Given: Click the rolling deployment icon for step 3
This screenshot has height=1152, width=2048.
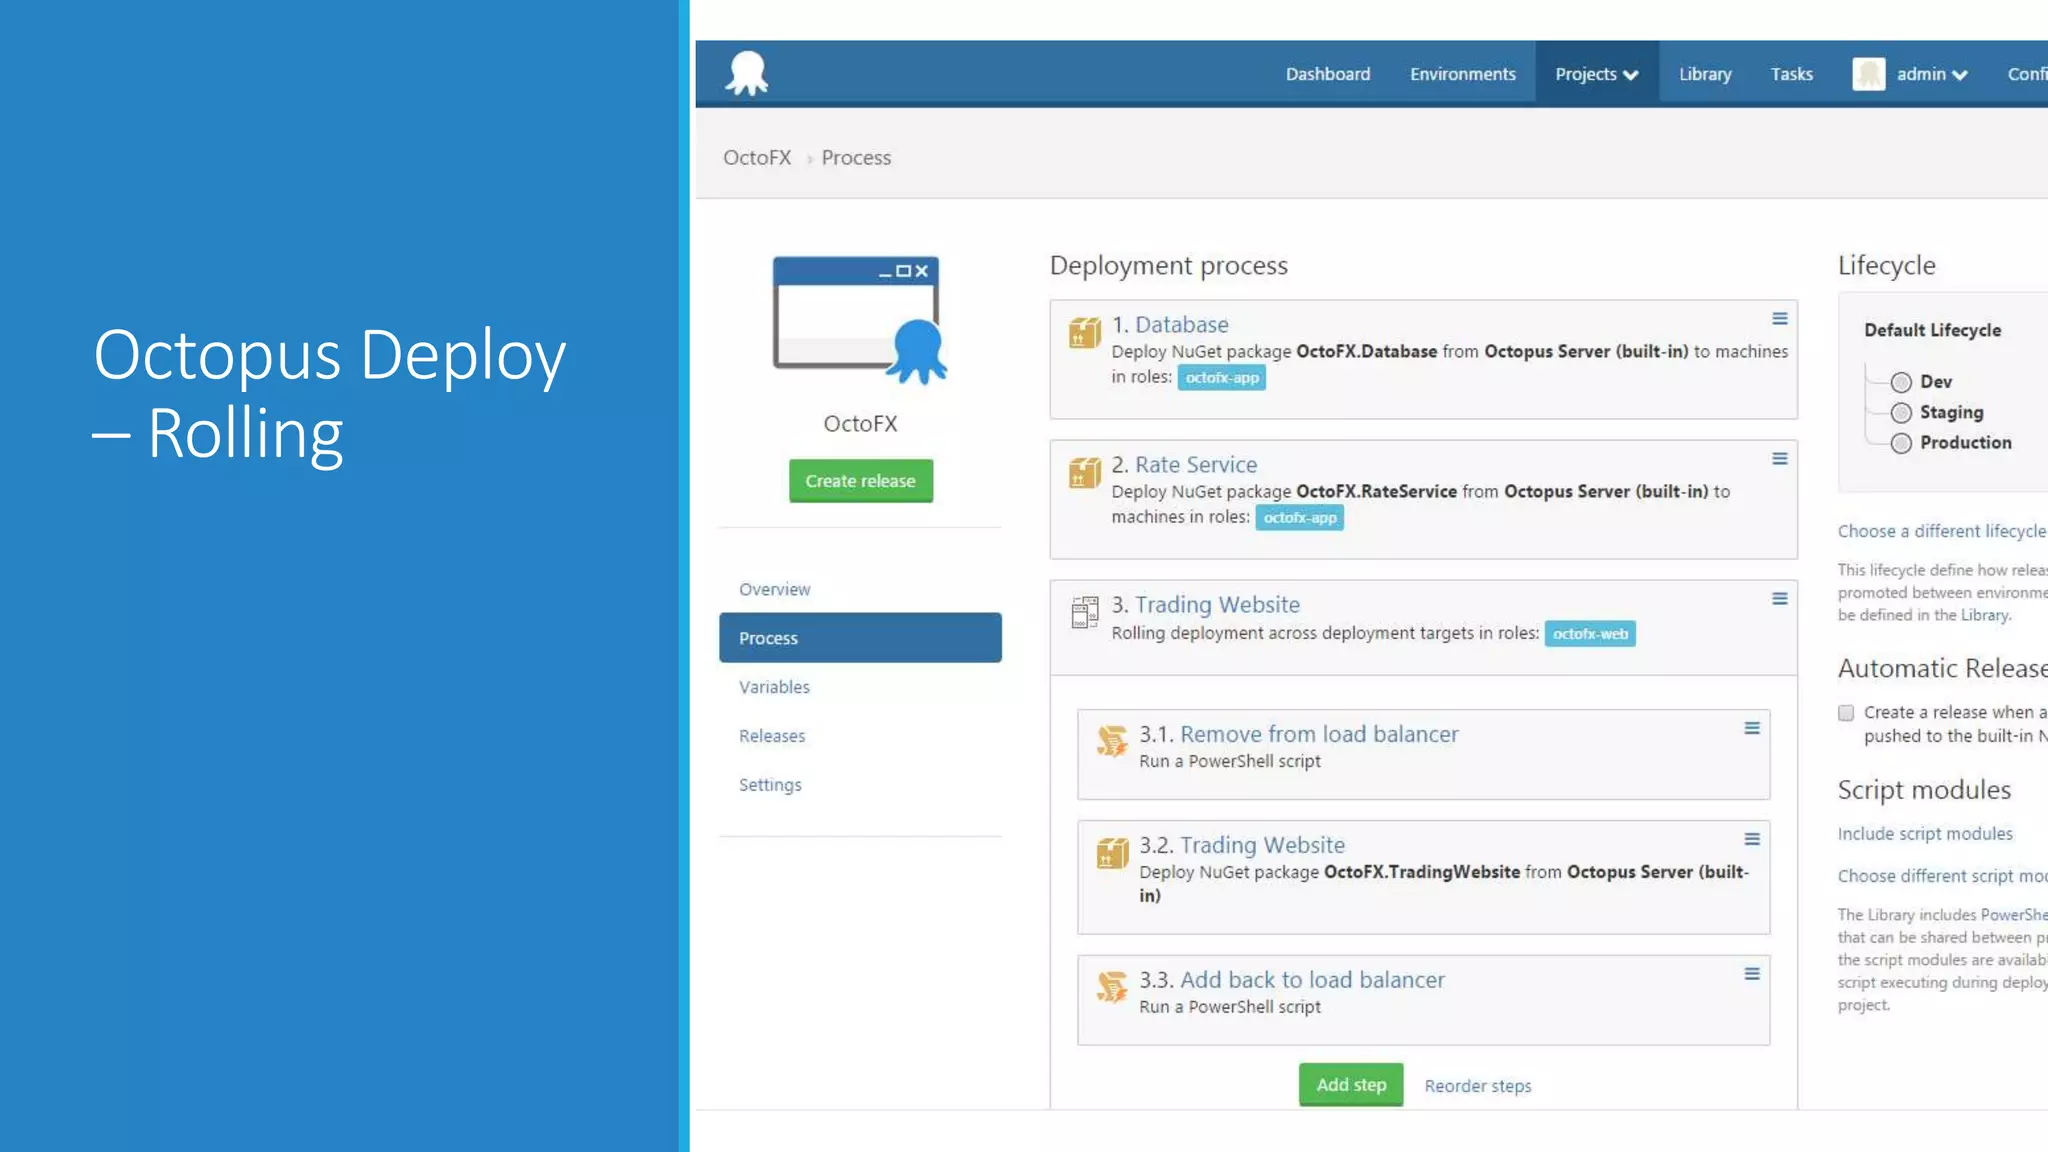Looking at the screenshot, I should [1084, 612].
